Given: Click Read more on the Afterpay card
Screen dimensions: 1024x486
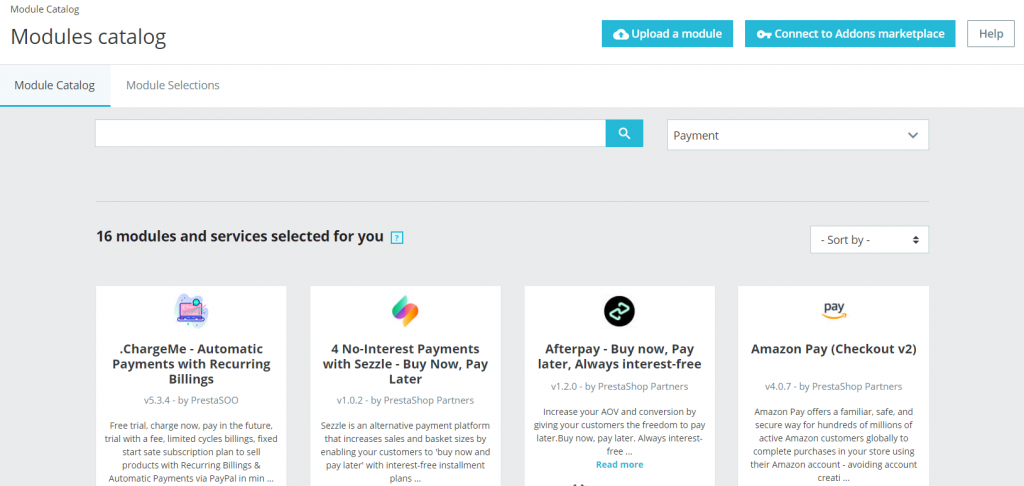Looking at the screenshot, I should click(619, 464).
